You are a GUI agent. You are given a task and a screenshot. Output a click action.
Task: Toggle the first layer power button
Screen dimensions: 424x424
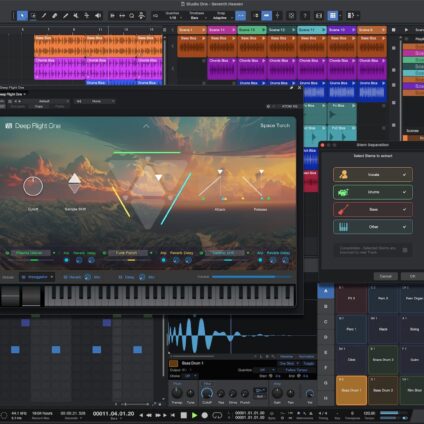pos(7,253)
